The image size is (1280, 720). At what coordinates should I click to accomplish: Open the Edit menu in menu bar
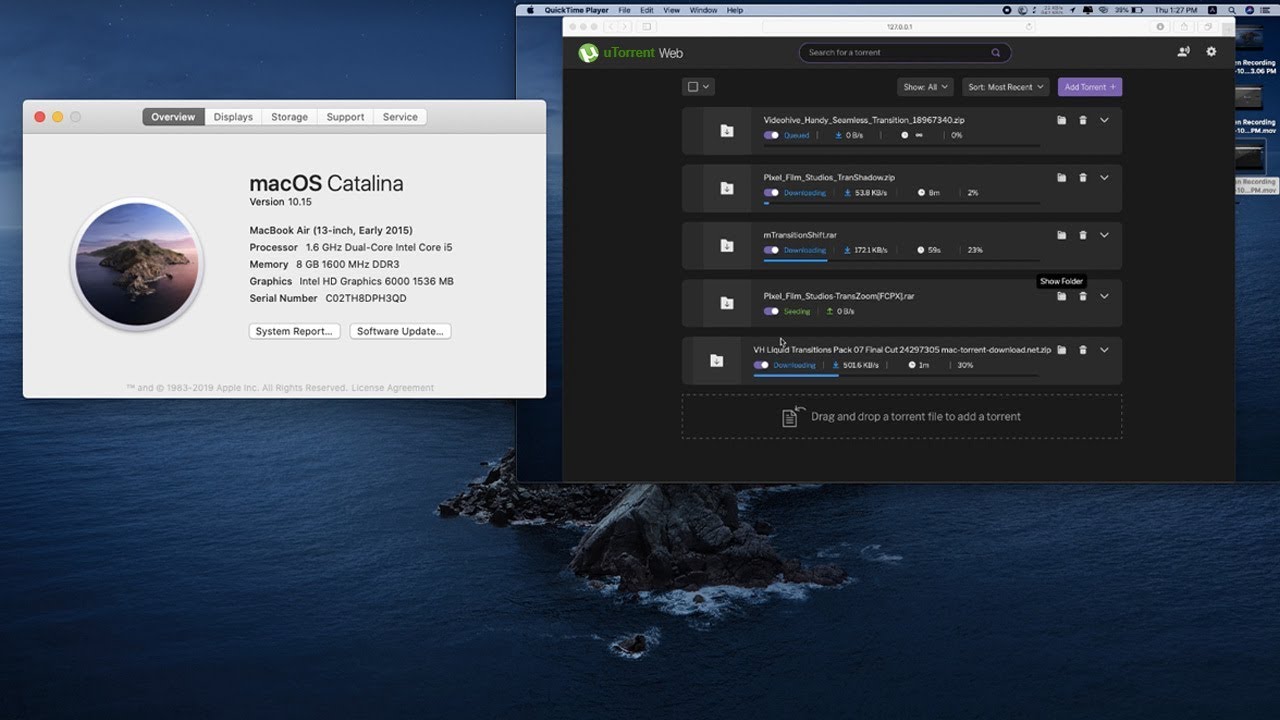tap(647, 10)
